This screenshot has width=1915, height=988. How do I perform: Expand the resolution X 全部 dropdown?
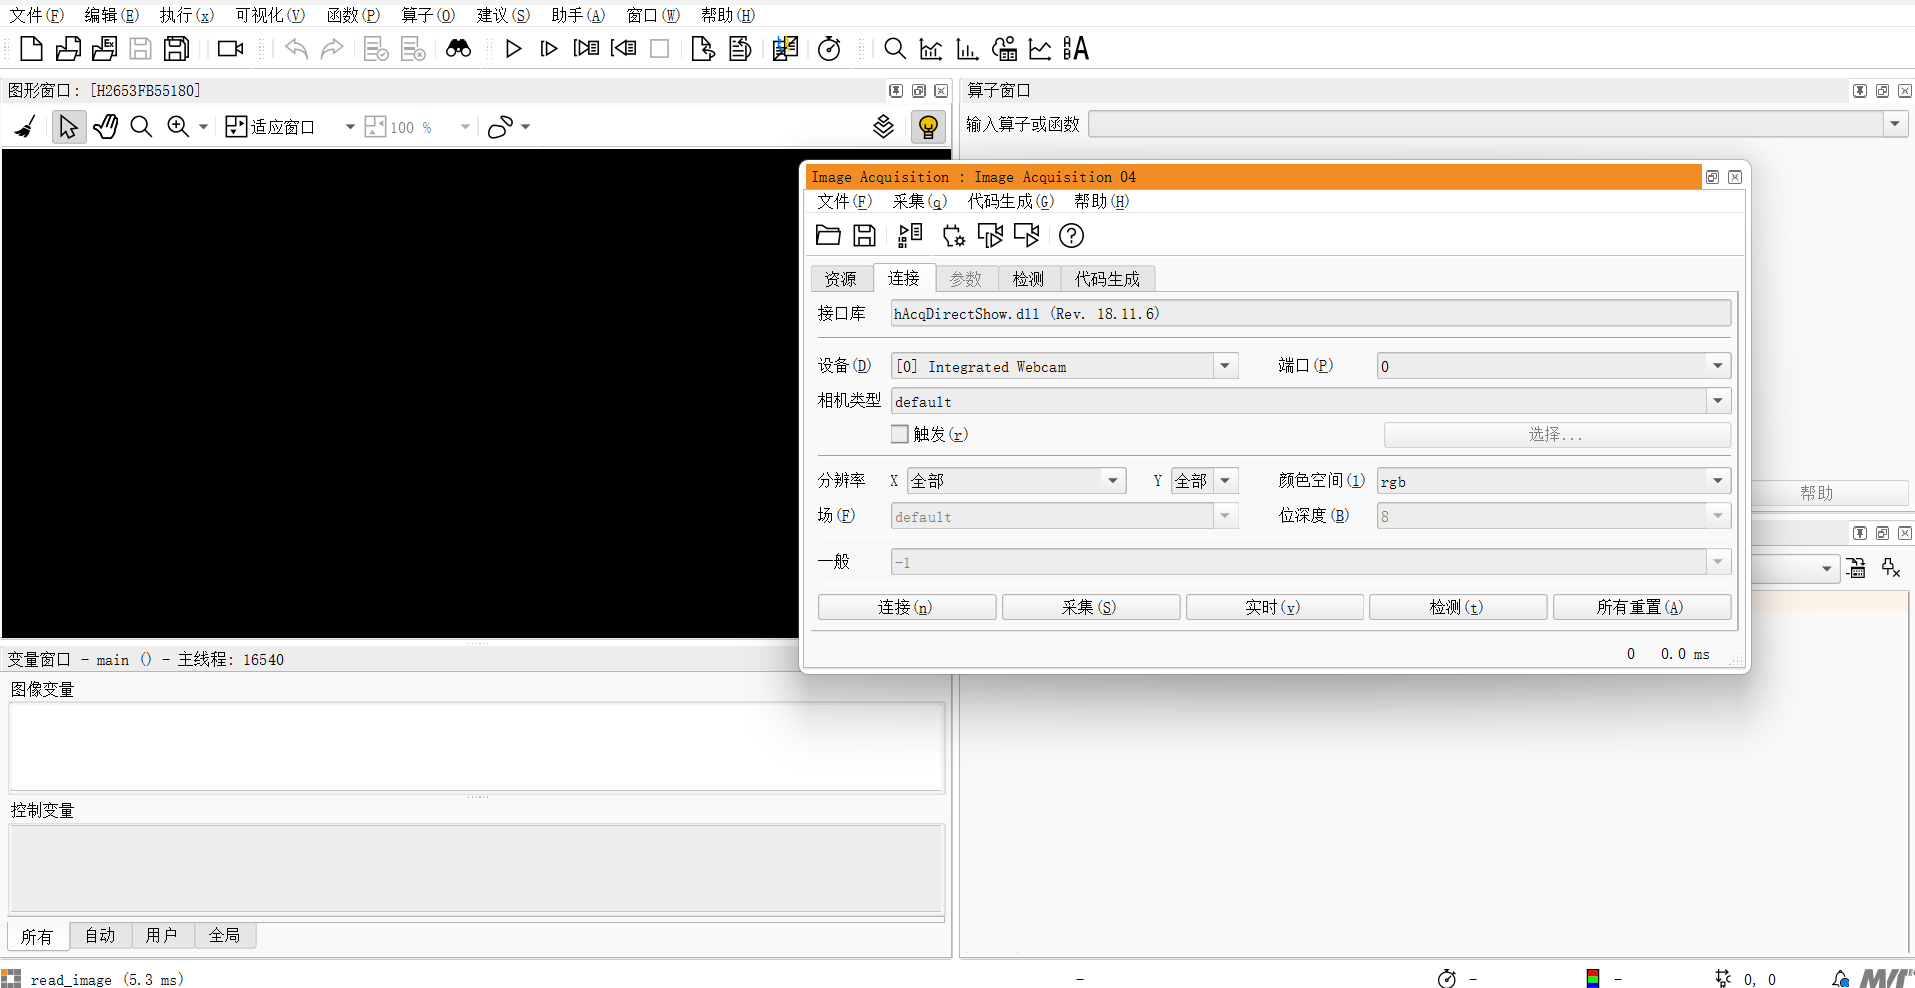1112,481
